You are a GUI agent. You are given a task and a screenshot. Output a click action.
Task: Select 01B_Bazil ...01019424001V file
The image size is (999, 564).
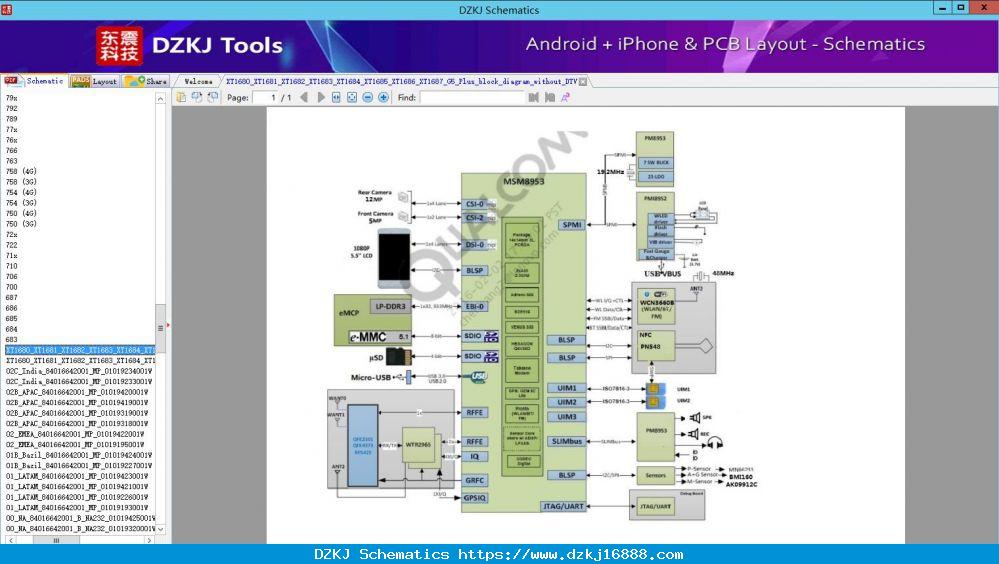[x=80, y=455]
